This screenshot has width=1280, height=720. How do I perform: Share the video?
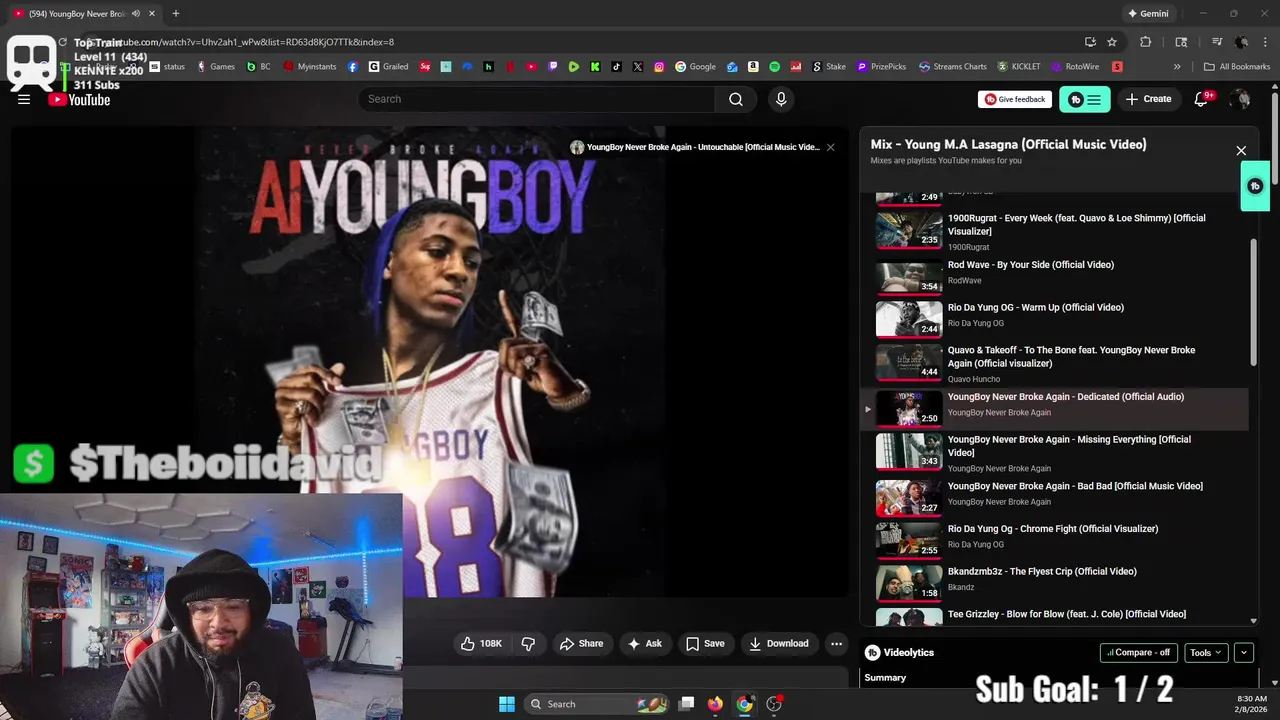[581, 644]
